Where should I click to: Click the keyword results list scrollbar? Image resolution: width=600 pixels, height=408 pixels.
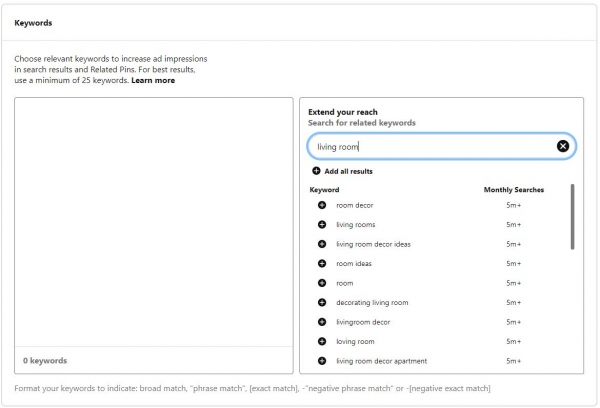pos(572,215)
